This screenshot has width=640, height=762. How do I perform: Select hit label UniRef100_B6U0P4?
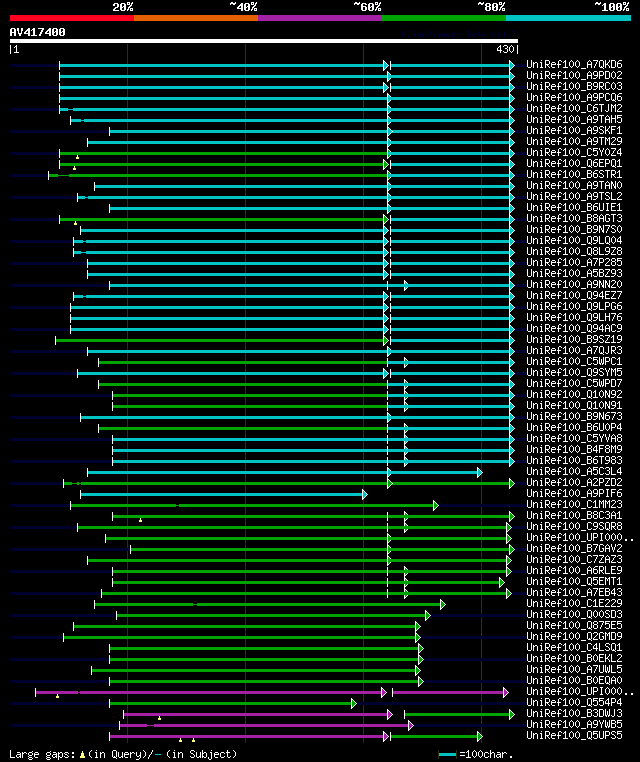[574, 427]
